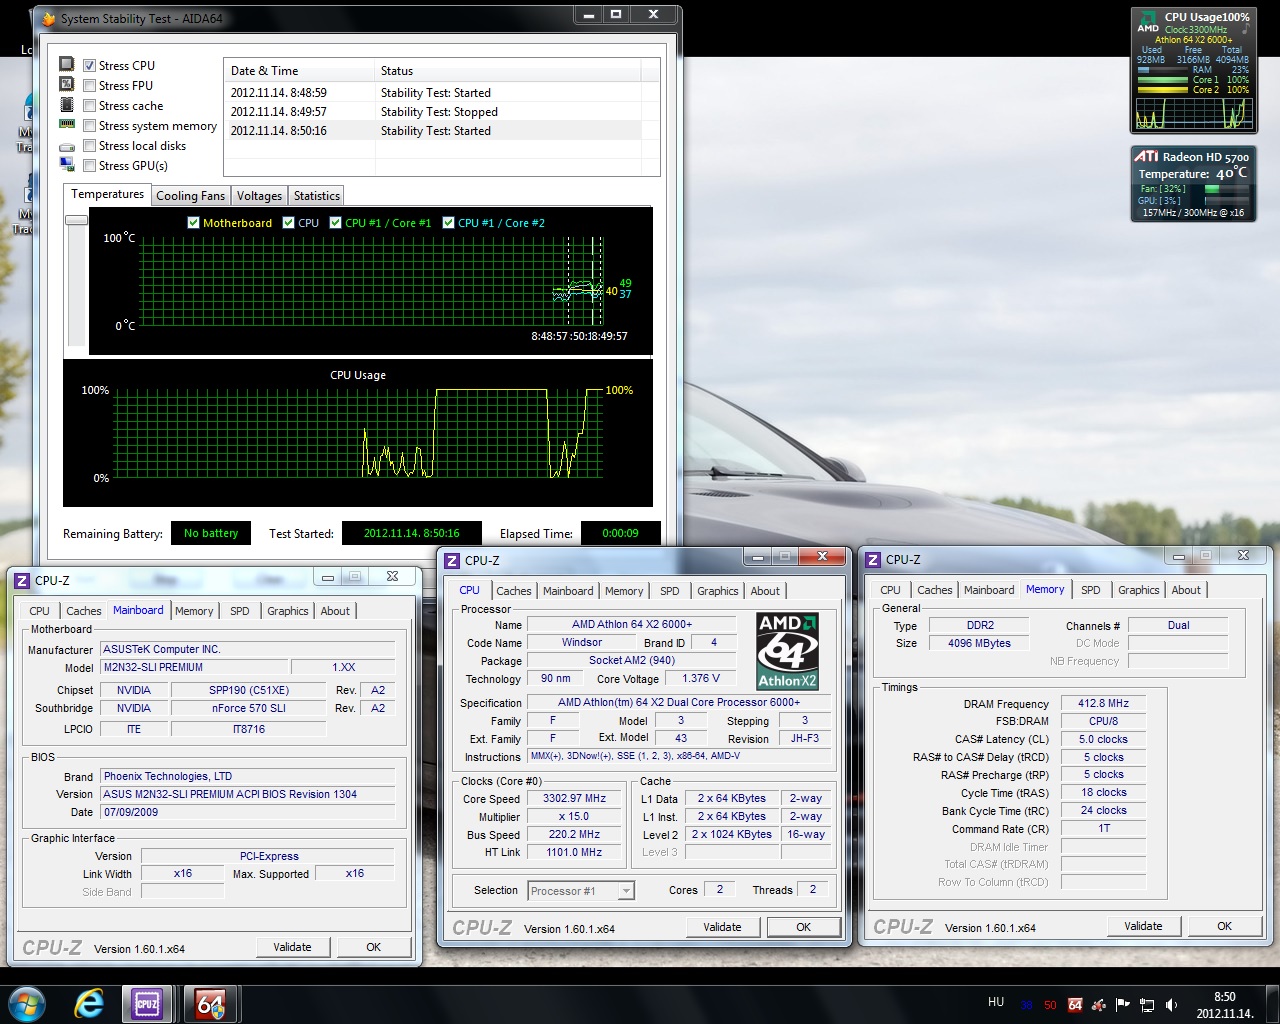
Task: Switch to CPU-Z taskbar button
Action: [x=147, y=1003]
